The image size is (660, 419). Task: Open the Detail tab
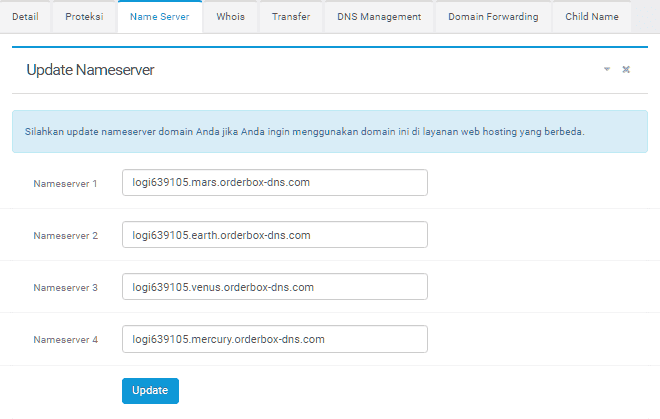click(25, 17)
